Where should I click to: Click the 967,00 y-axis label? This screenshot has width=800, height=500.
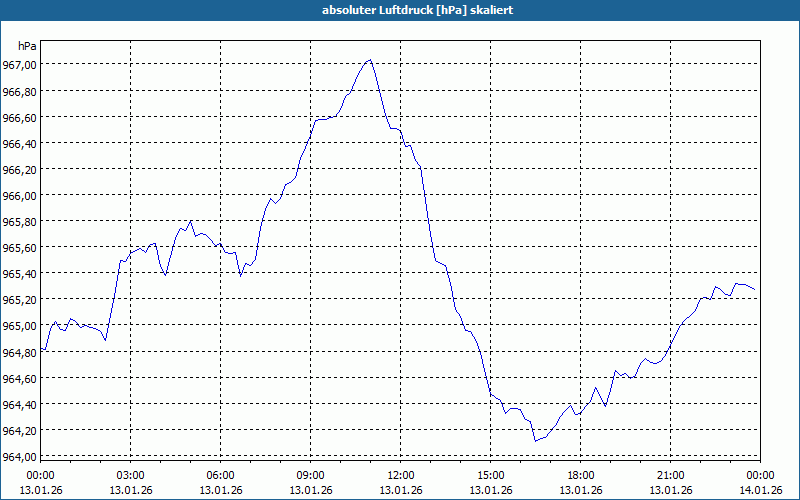(x=20, y=65)
